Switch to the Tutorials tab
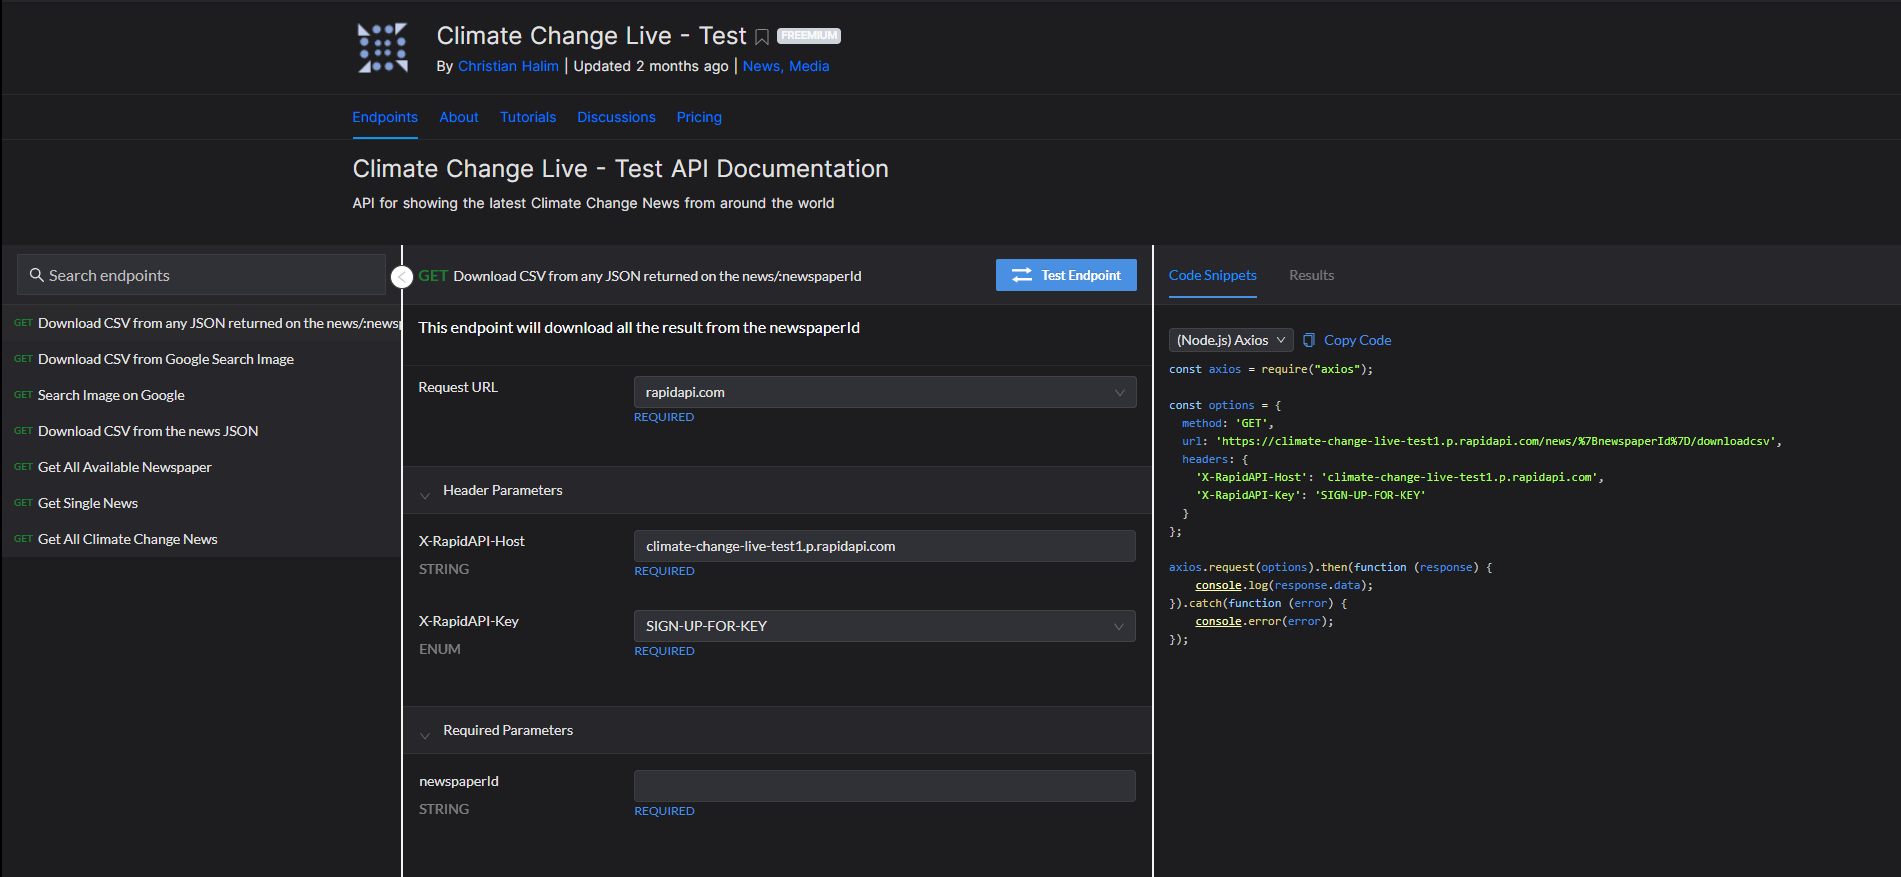The image size is (1901, 877). pos(528,117)
